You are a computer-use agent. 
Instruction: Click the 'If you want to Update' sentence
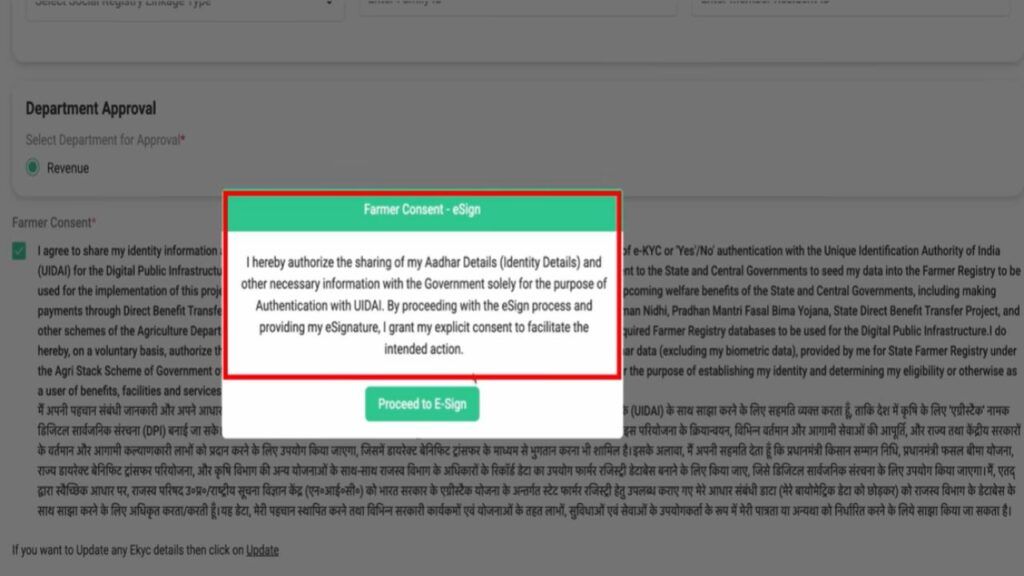click(128, 550)
